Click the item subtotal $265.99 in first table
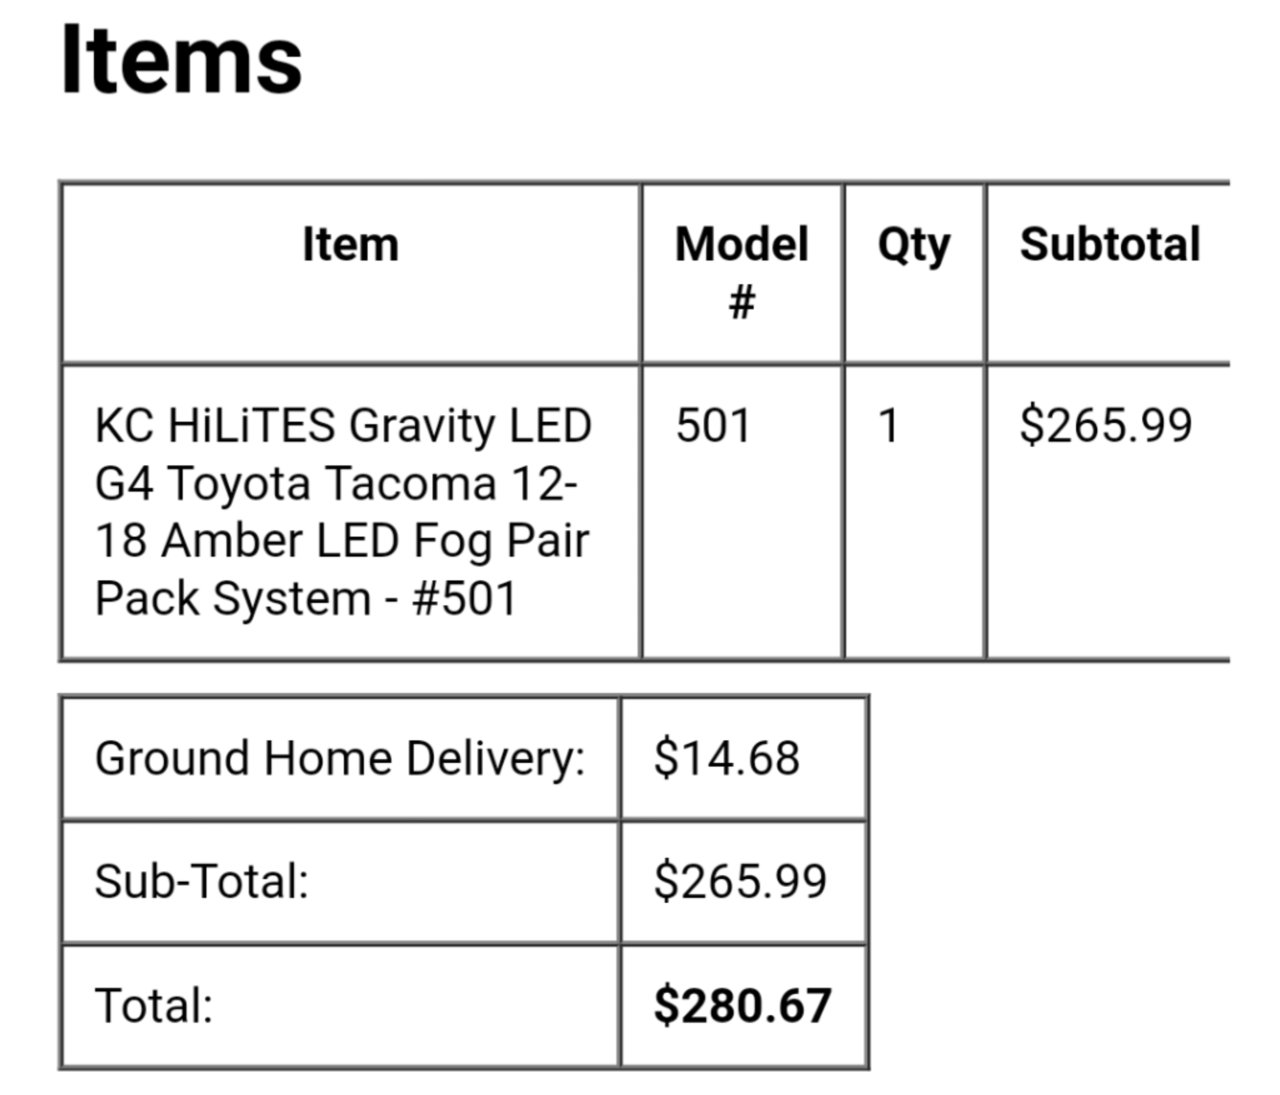 coord(1105,424)
